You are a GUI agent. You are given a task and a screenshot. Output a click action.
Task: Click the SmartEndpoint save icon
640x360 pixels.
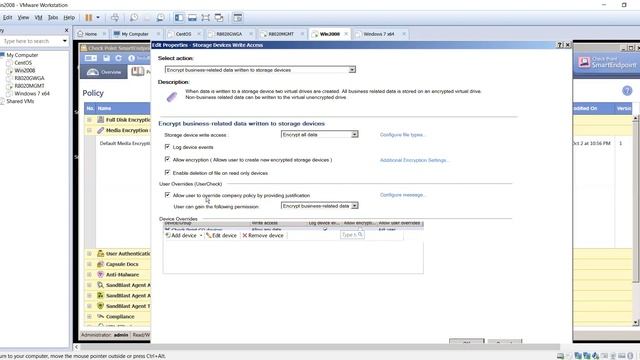click(107, 58)
